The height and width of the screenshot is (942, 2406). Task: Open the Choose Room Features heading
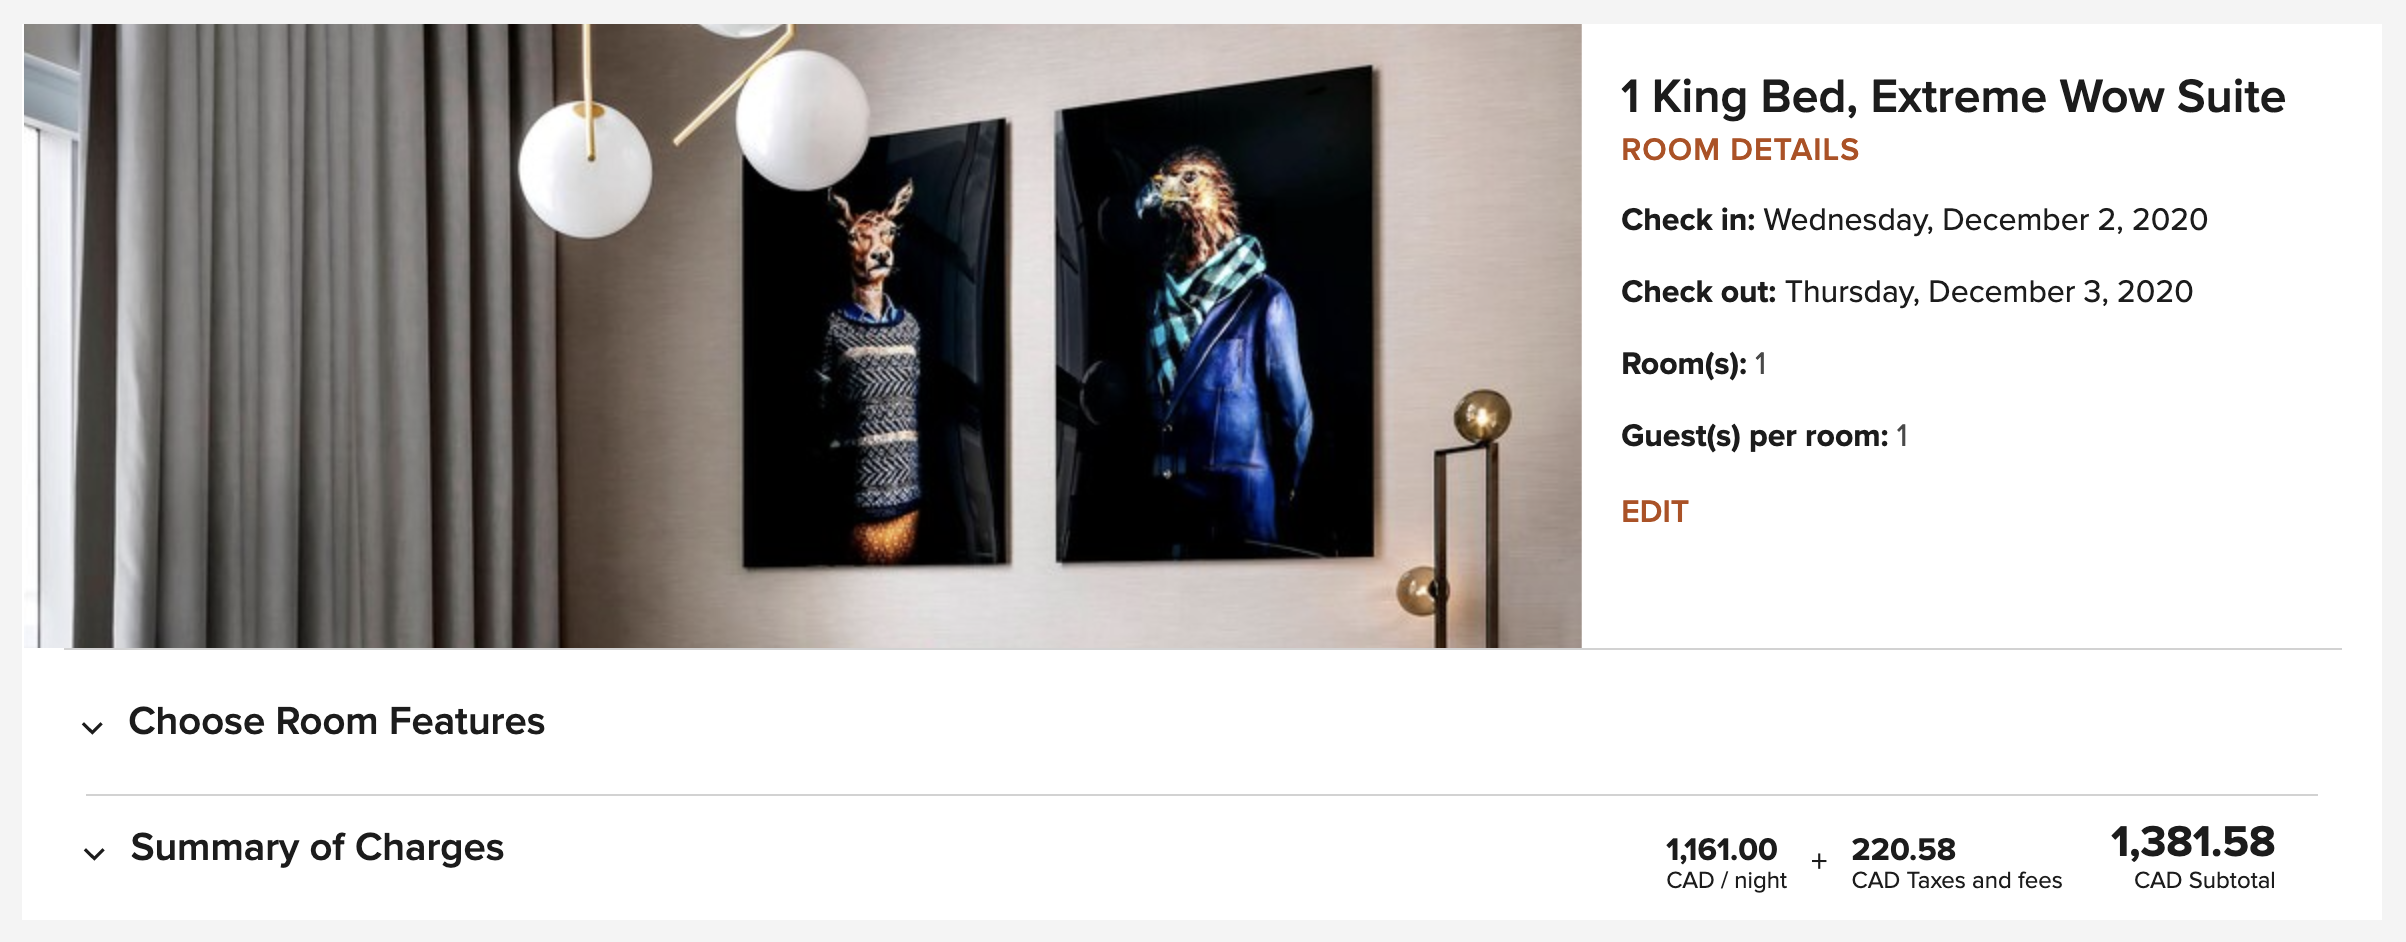pos(337,721)
